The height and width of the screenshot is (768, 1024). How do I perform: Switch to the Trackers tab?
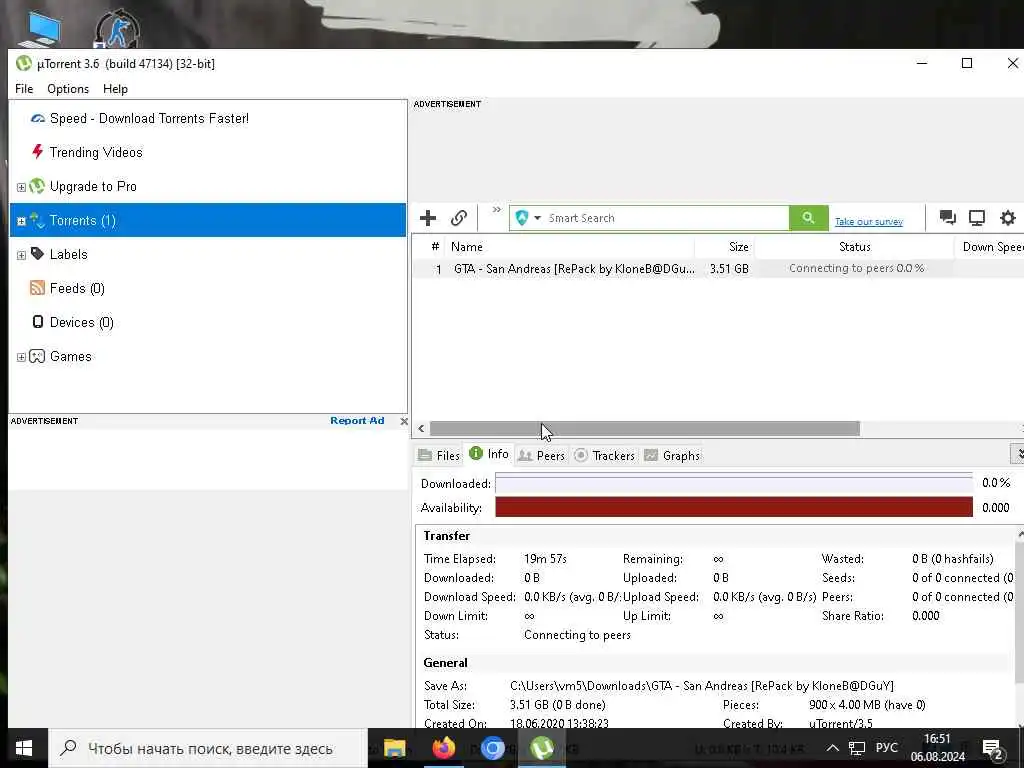[605, 455]
